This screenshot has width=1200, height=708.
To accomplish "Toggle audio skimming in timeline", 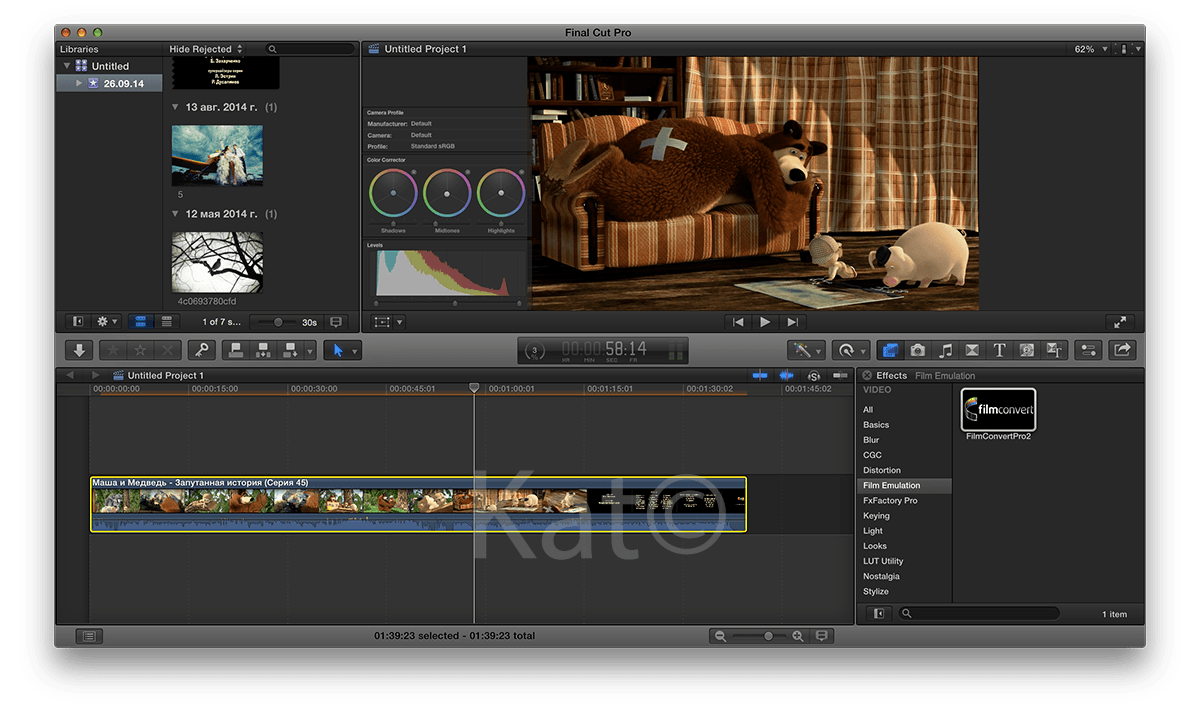I will click(x=786, y=376).
